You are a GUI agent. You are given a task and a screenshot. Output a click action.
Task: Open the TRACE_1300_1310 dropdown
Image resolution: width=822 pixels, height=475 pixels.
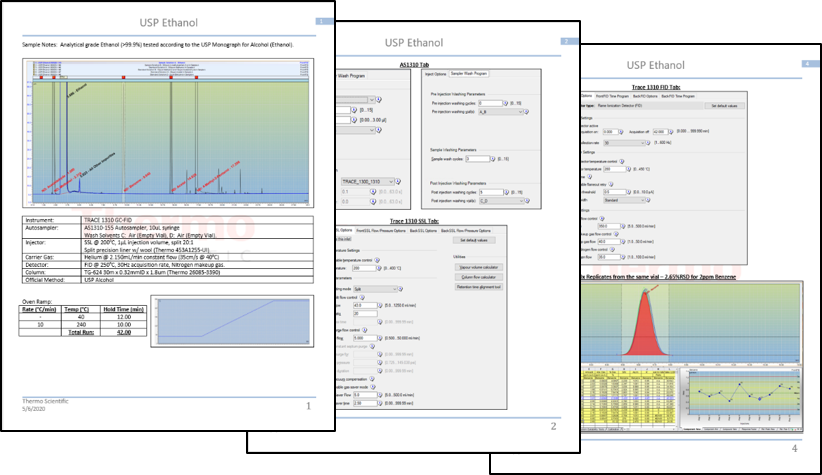tap(367, 181)
